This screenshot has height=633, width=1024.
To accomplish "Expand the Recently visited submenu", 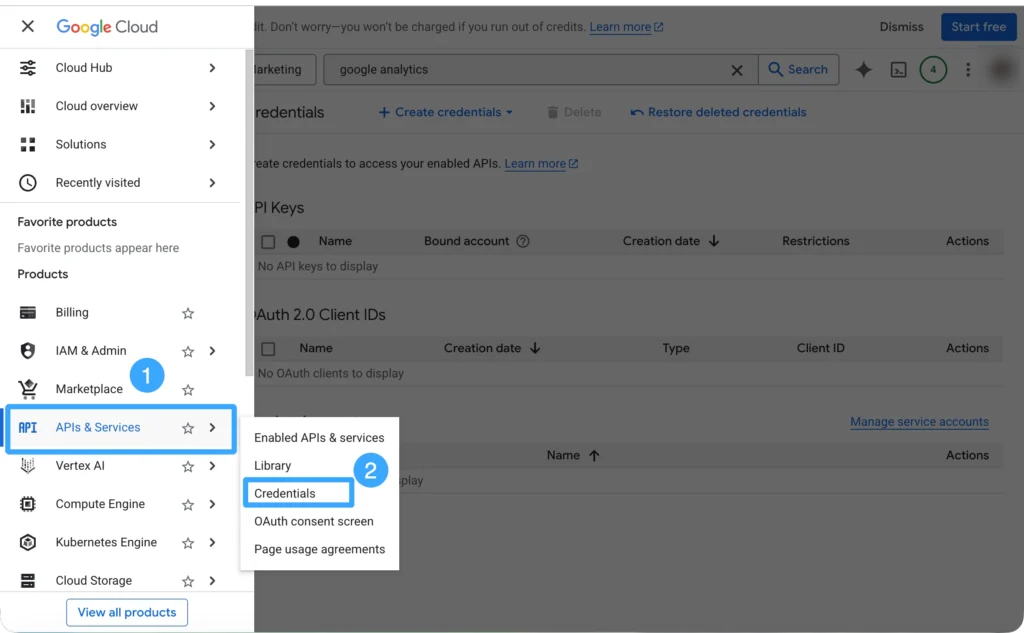I will tap(212, 183).
